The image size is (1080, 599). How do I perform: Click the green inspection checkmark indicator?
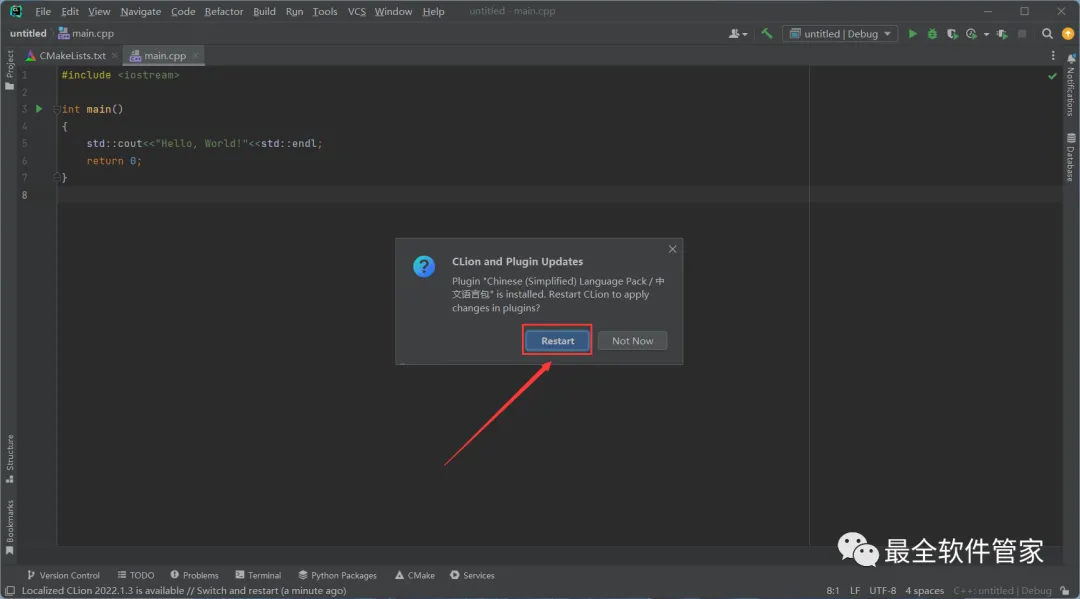coord(1052,76)
